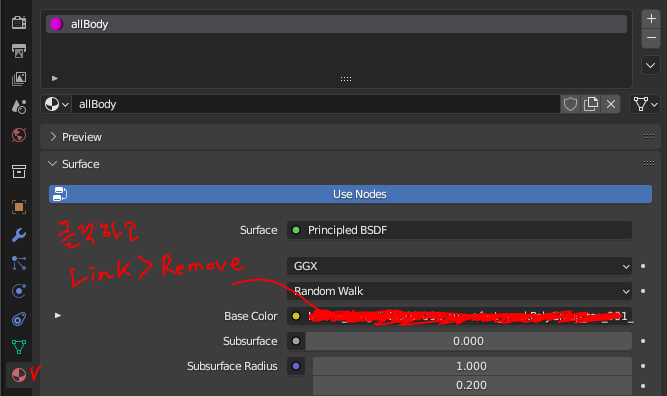Expand material slot list filter triangle
Viewport: 667px width, 396px height.
click(54, 78)
